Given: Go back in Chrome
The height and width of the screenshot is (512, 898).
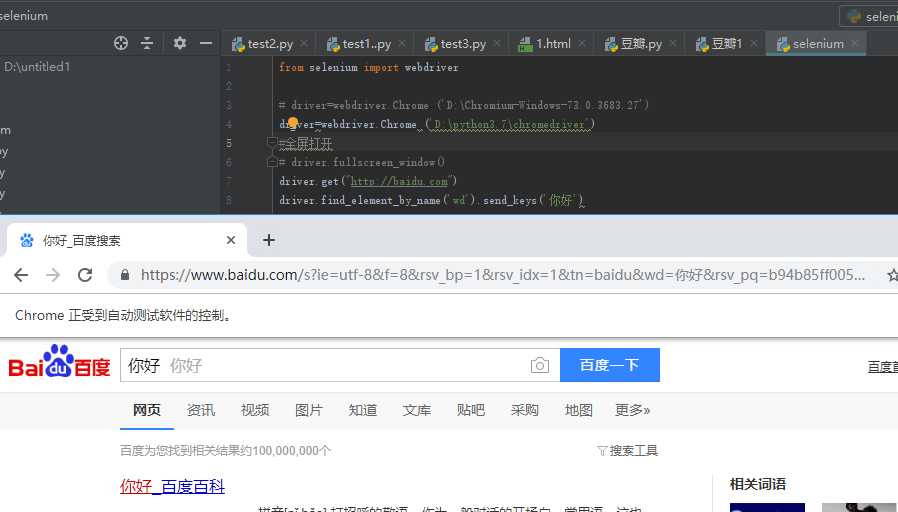Looking at the screenshot, I should tap(21, 275).
